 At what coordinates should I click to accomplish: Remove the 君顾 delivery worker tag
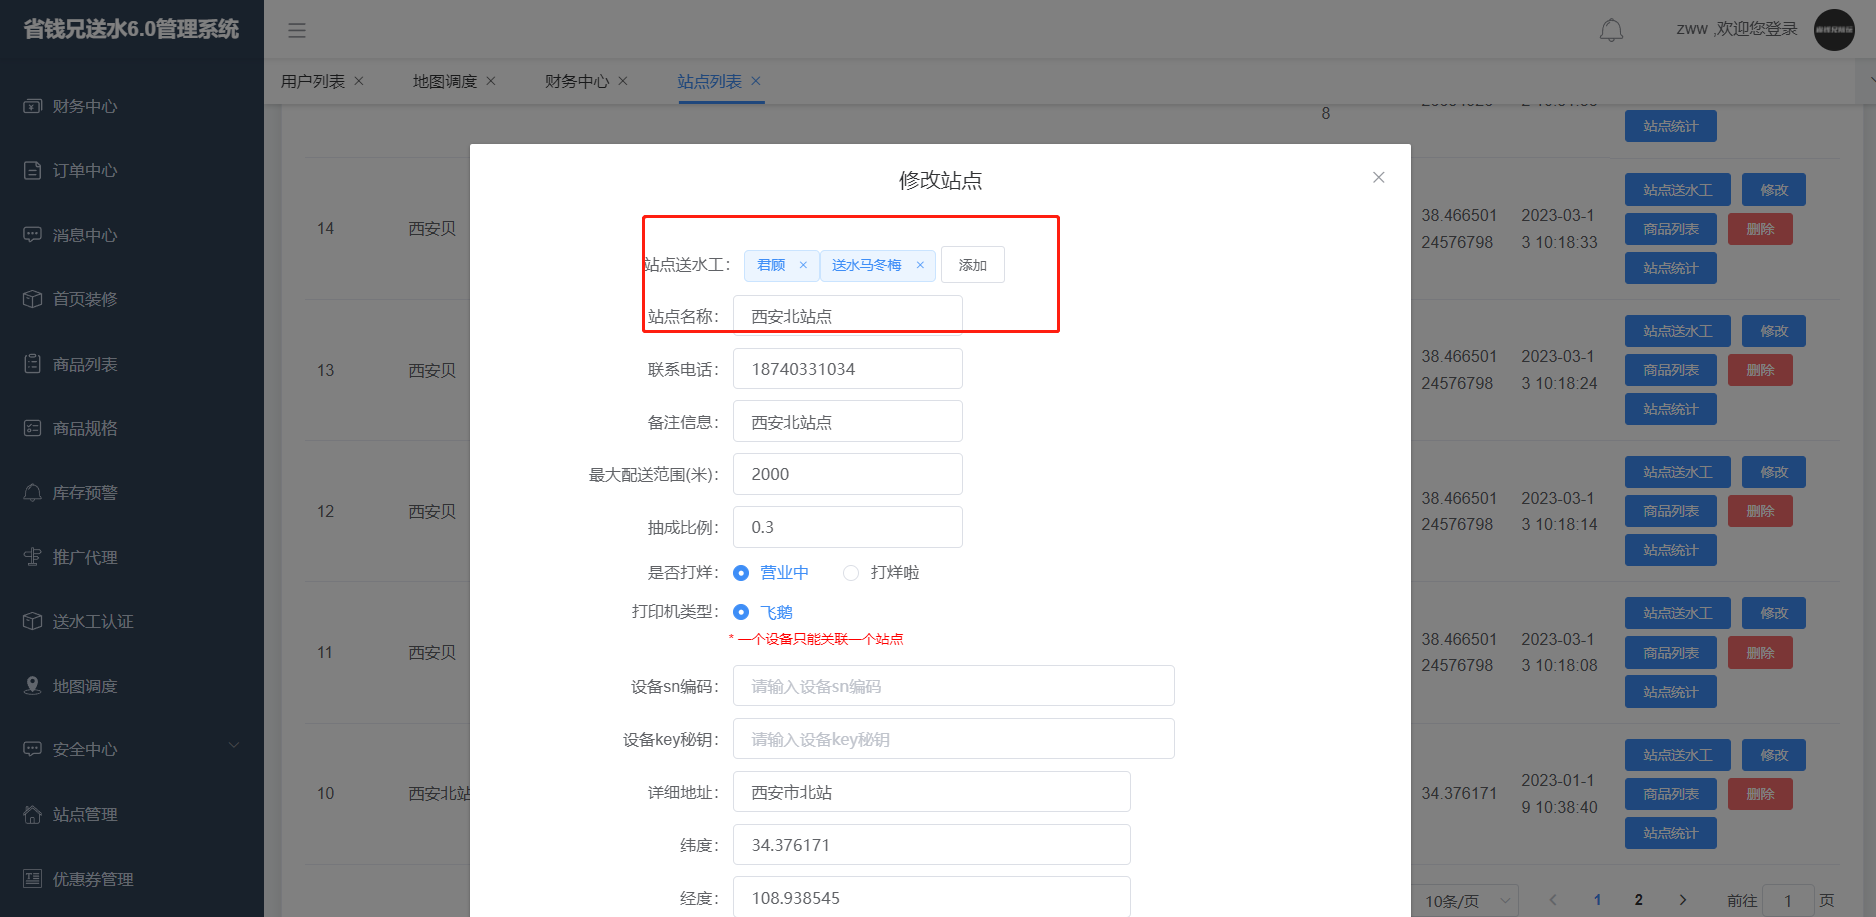(x=803, y=265)
